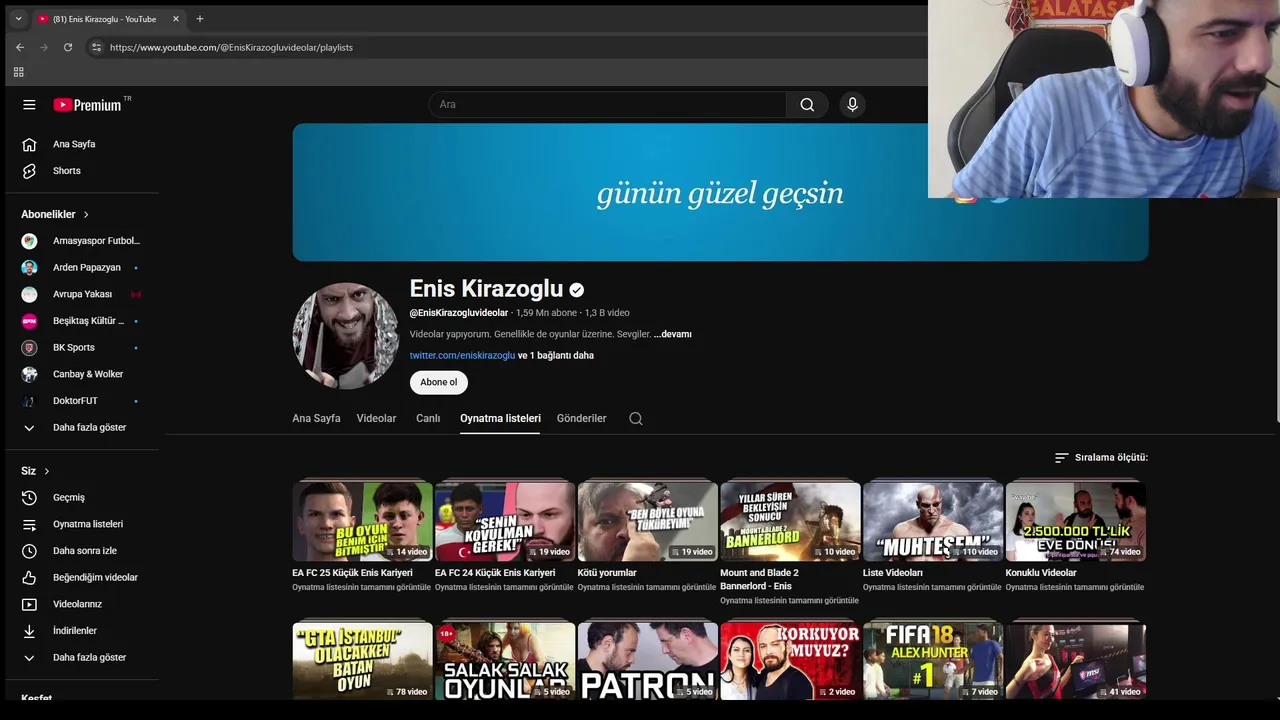Open the tab search dropdown arrow

pyautogui.click(x=18, y=18)
